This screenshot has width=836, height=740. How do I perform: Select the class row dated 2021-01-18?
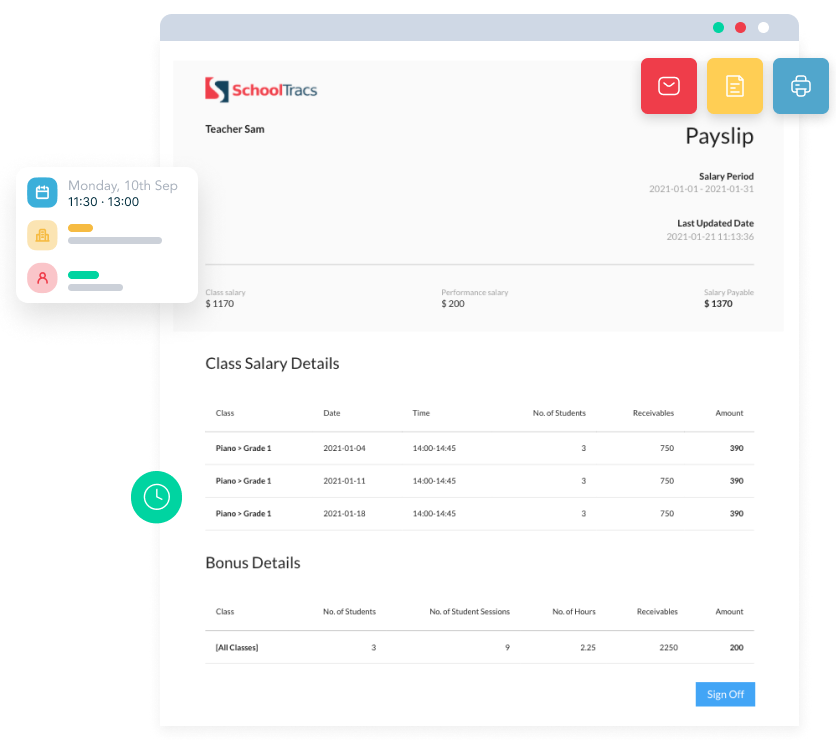coord(479,513)
